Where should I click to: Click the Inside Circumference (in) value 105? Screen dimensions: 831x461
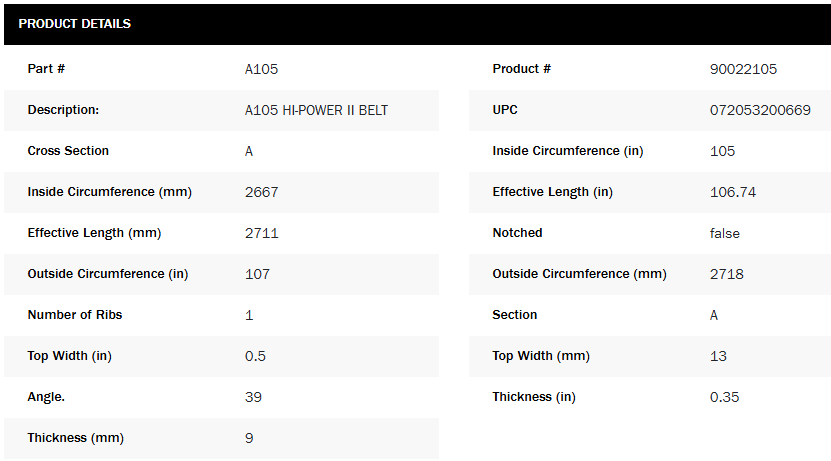tap(722, 151)
